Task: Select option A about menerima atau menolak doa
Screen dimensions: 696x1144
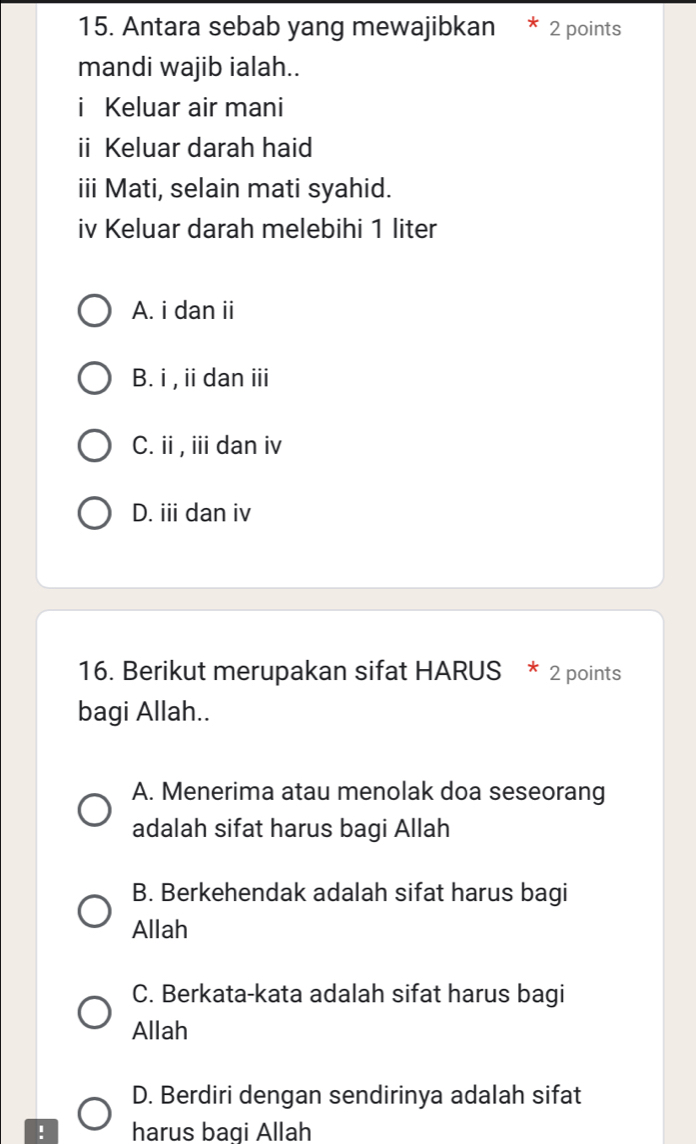Action: pyautogui.click(x=94, y=810)
